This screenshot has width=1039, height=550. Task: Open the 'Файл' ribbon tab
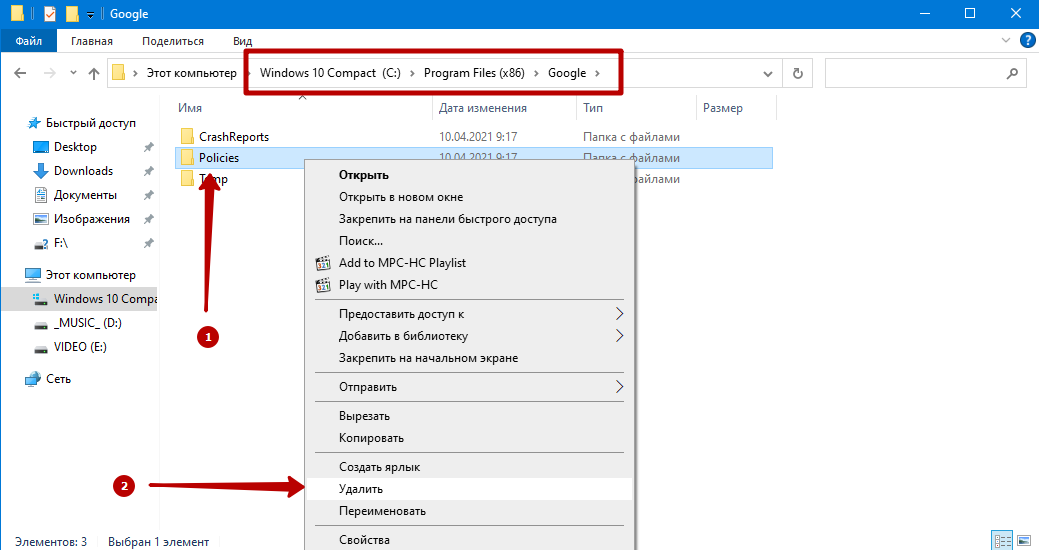[x=28, y=41]
